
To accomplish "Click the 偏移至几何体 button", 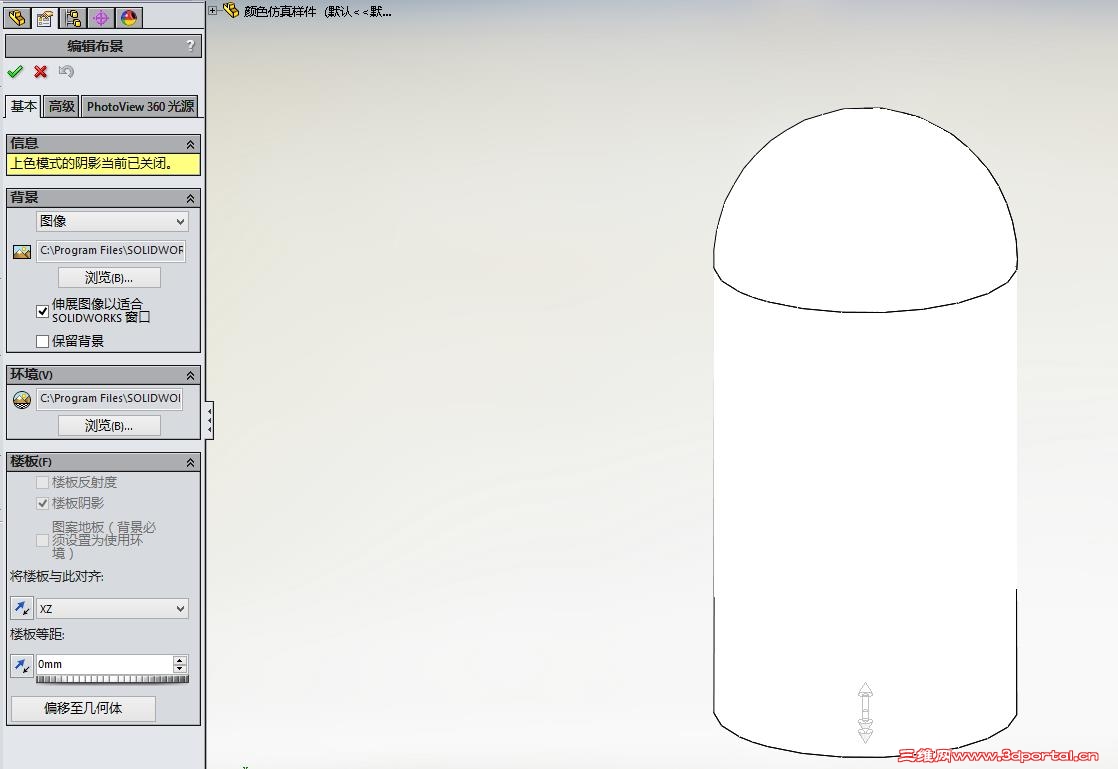I will tap(83, 708).
